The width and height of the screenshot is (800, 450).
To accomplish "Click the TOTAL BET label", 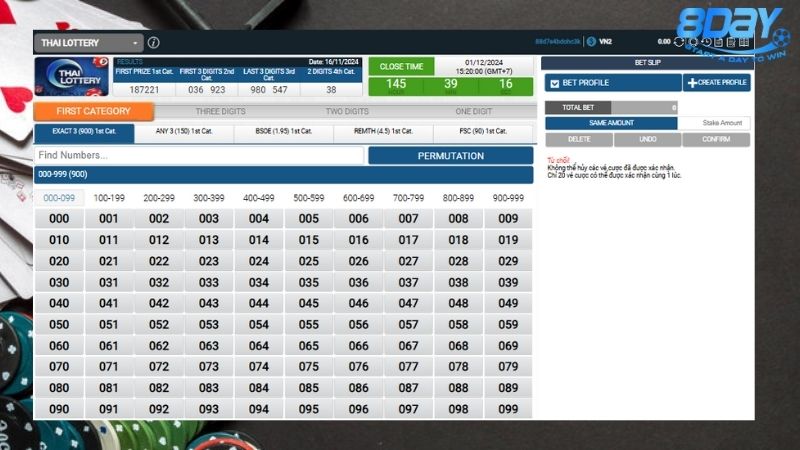I will pyautogui.click(x=578, y=108).
